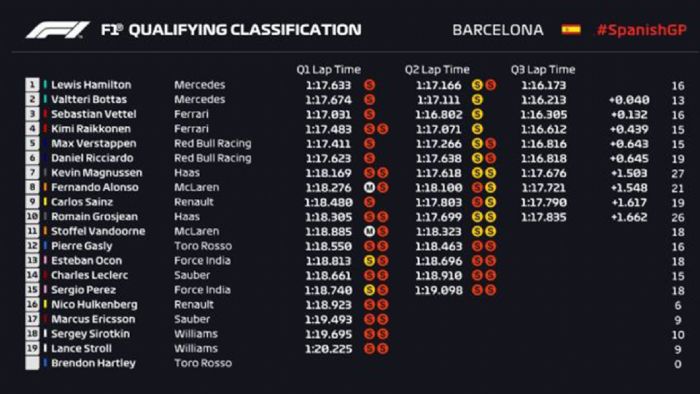Click Max Verstappen's Q3 time 1:16.816
700x394 pixels.
[544, 144]
